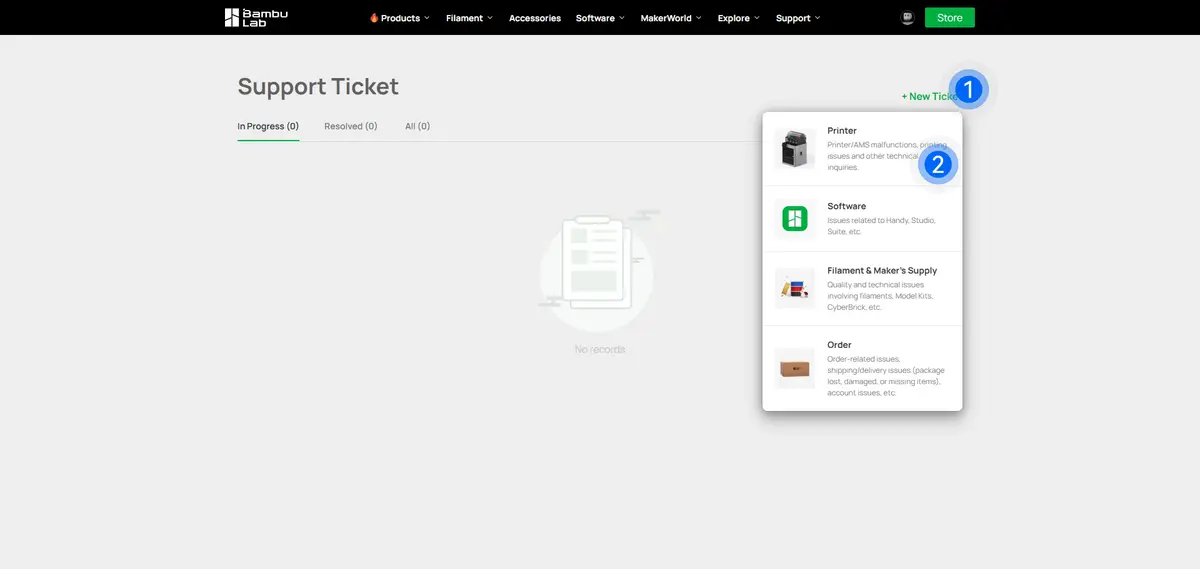Screen dimensions: 1200x569
Task: Click the Support Ticket heading
Action: coord(318,86)
